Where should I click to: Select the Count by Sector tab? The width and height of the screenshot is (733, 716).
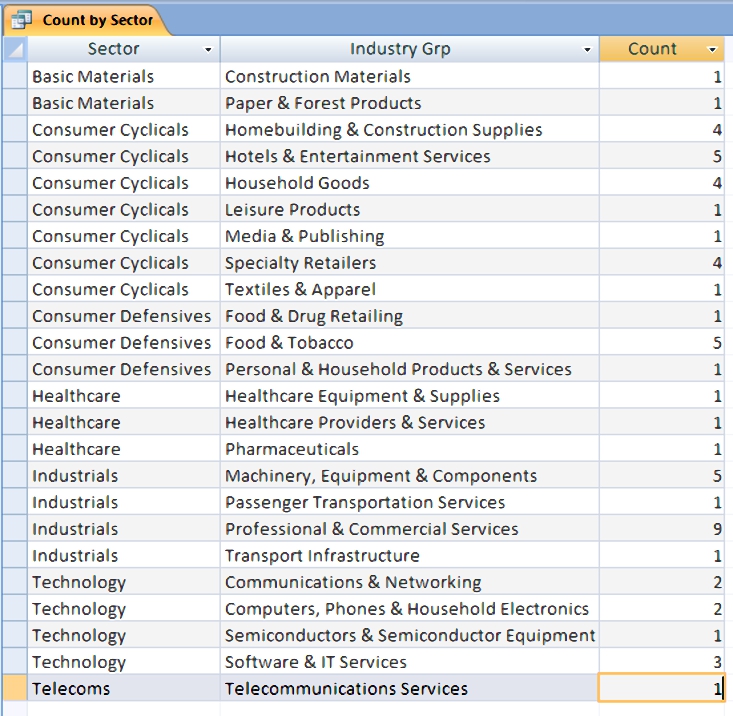tap(86, 20)
